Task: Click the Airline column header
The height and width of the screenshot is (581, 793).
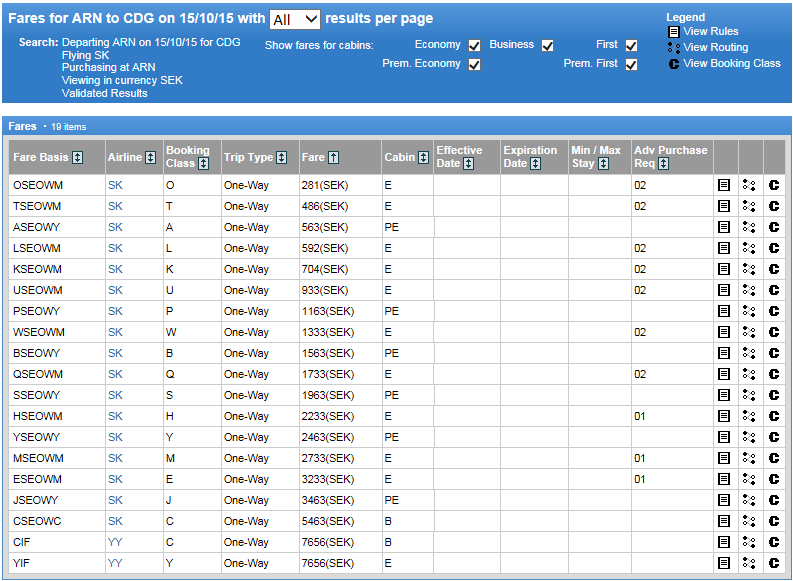Action: click(125, 157)
